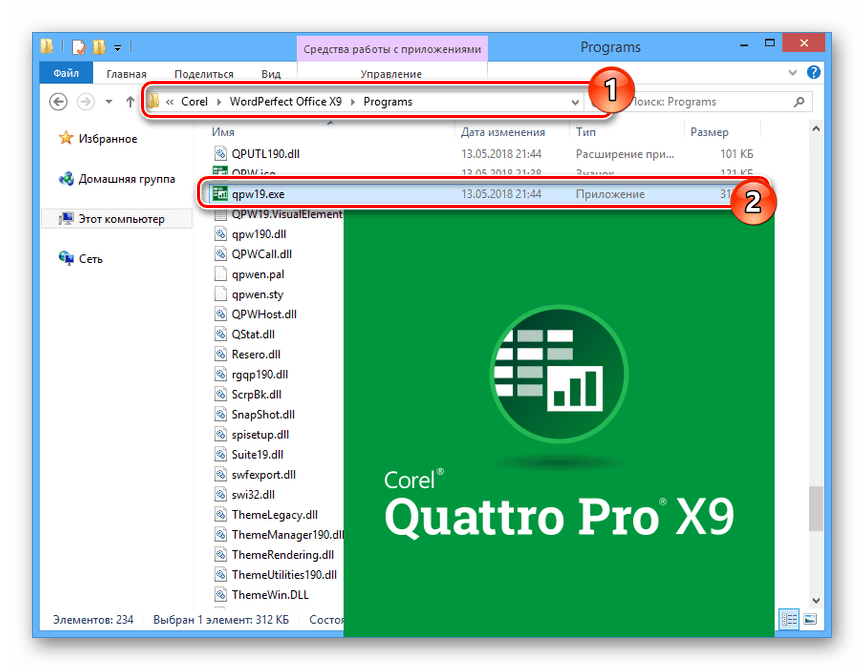Viewport: 864px width, 670px height.
Task: Click the Explorer folder system icon in title bar
Action: [47, 47]
